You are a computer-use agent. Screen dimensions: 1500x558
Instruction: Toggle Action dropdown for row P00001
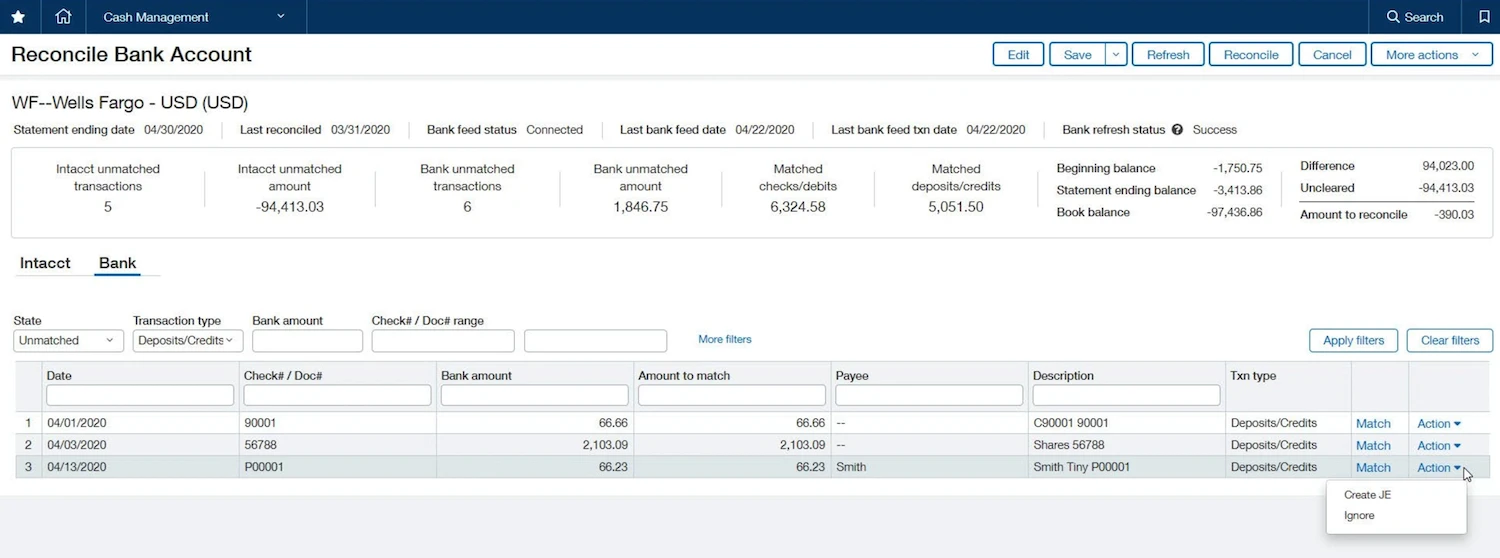click(x=1439, y=468)
